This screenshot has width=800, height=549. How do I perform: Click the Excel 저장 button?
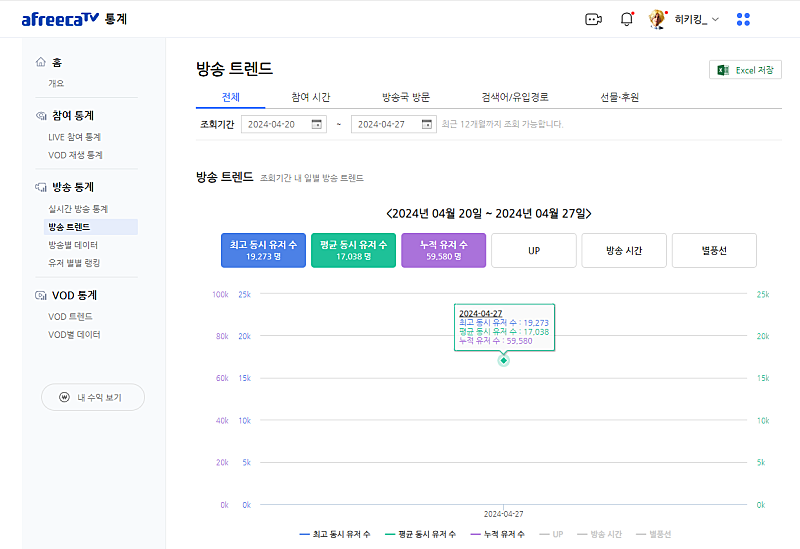pos(745,70)
